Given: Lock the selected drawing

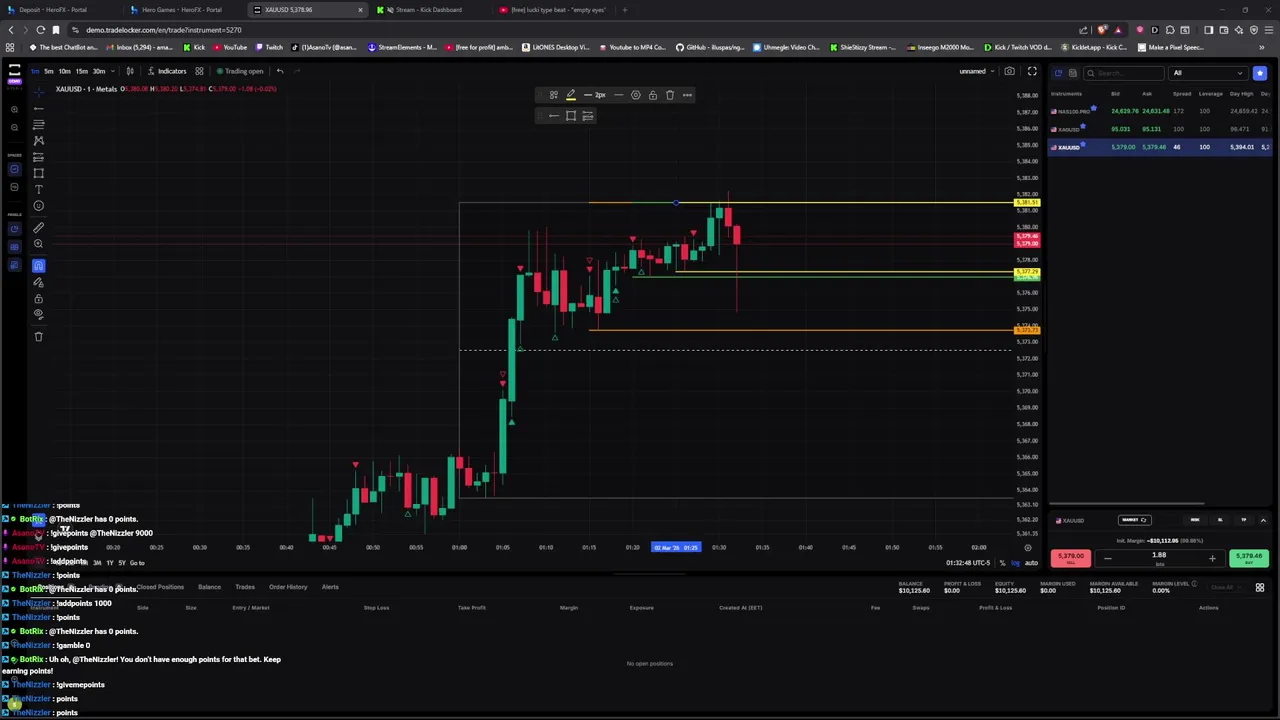Looking at the screenshot, I should coord(653,95).
